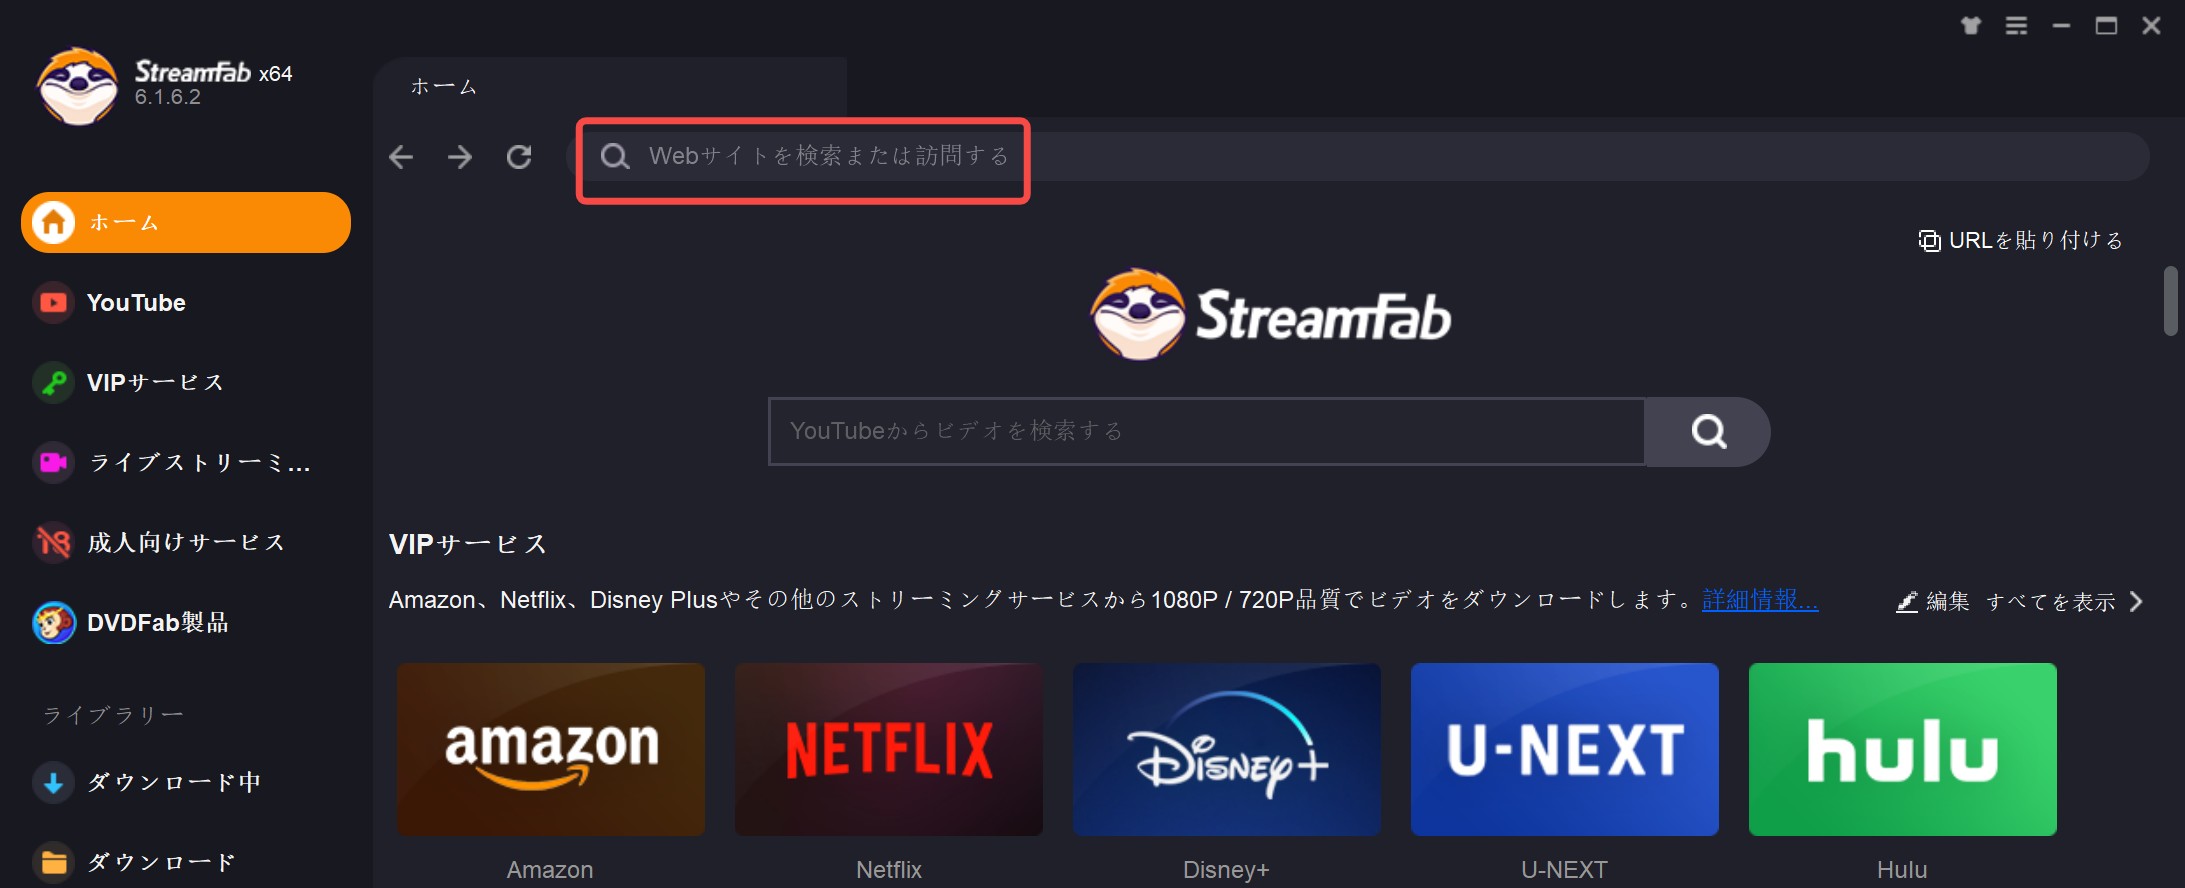The width and height of the screenshot is (2185, 888).
Task: Open the DVDFab製品 icon
Action: [x=54, y=622]
